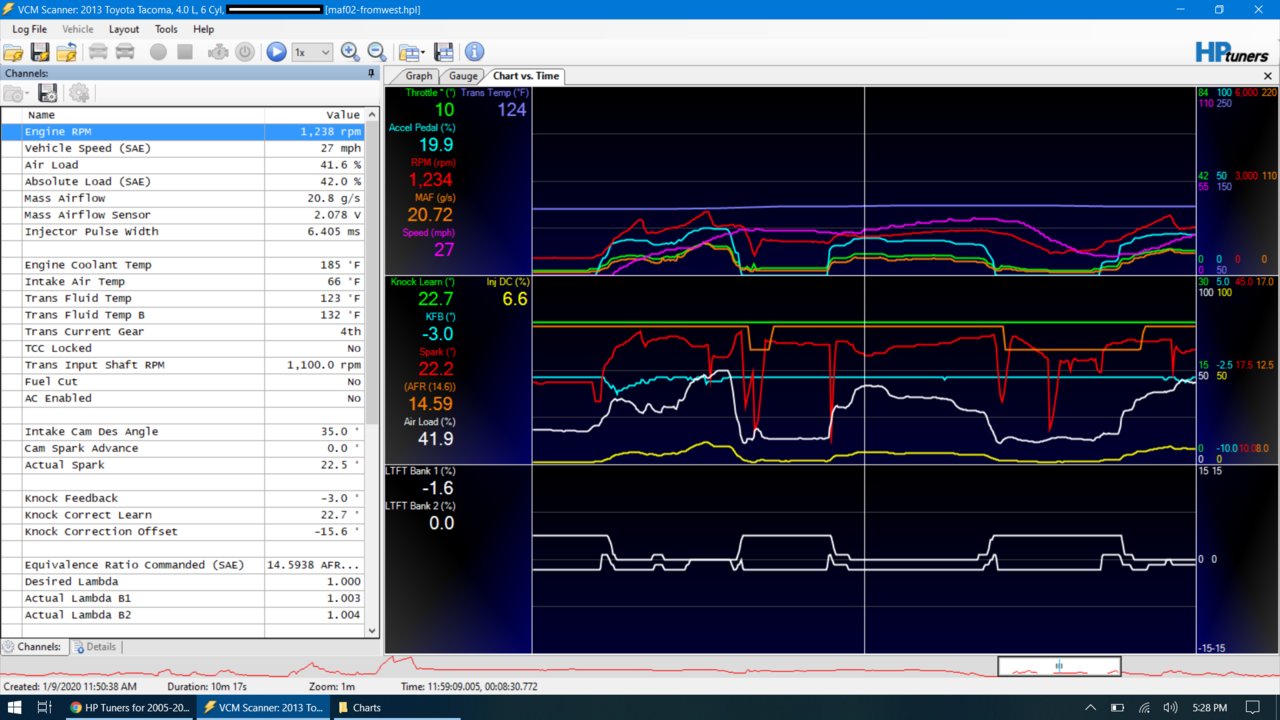Image resolution: width=1280 pixels, height=720 pixels.
Task: Pin the Channels panel with pushpin icon
Action: click(x=371, y=73)
